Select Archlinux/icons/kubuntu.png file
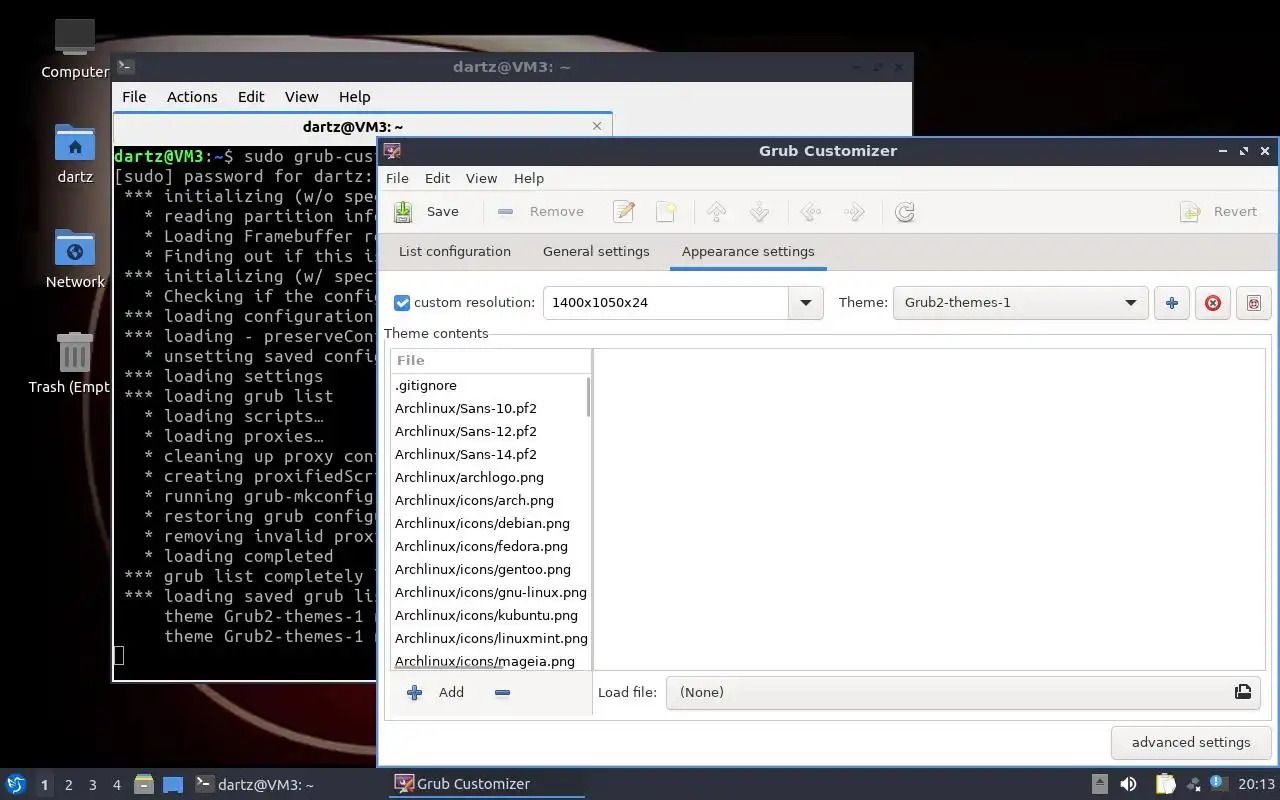Viewport: 1280px width, 800px height. (x=489, y=615)
